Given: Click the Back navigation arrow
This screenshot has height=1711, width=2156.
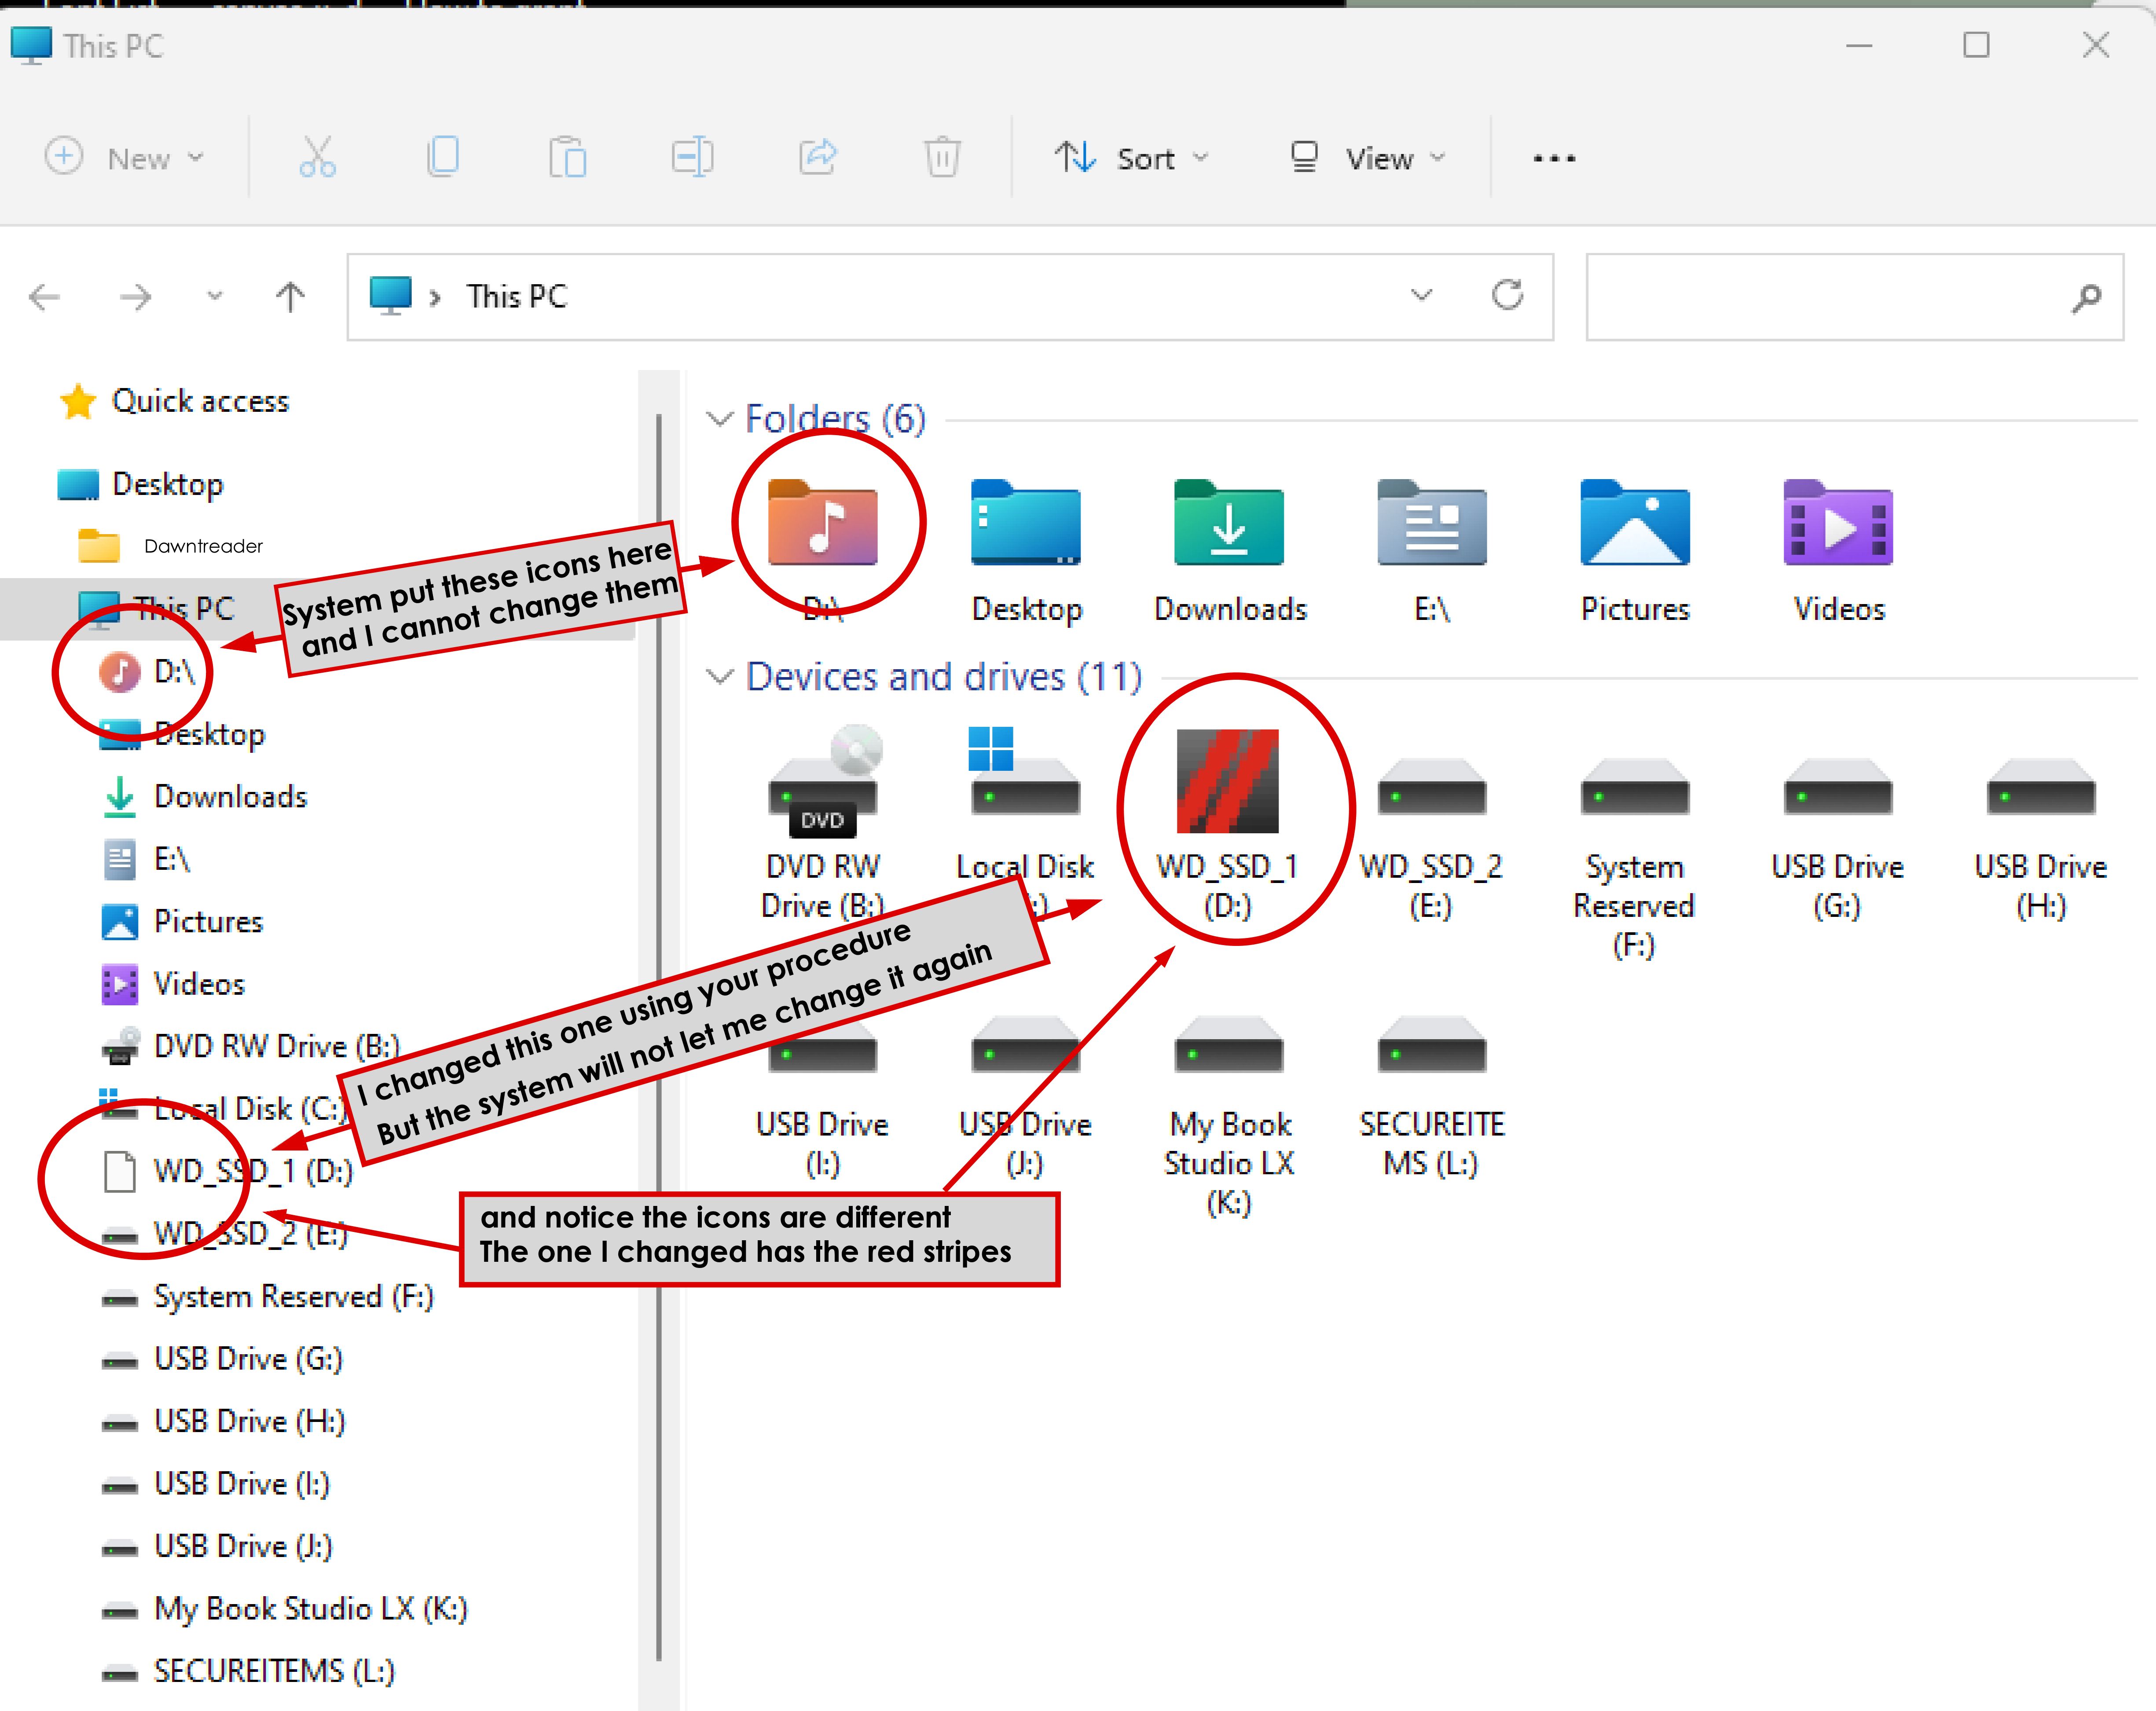Looking at the screenshot, I should coord(43,296).
